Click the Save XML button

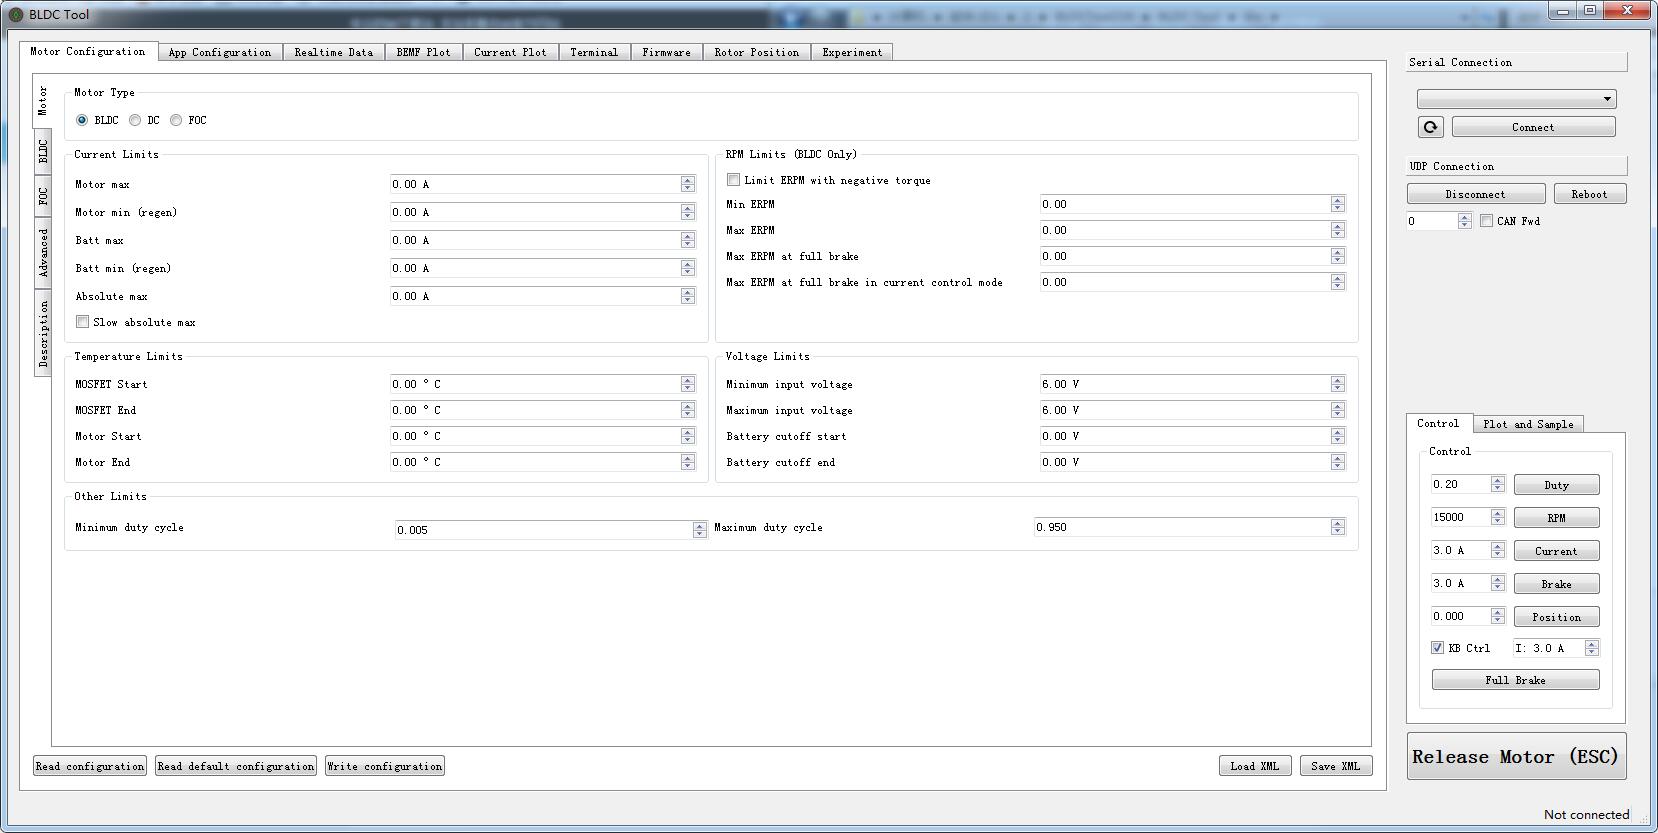click(x=1336, y=766)
